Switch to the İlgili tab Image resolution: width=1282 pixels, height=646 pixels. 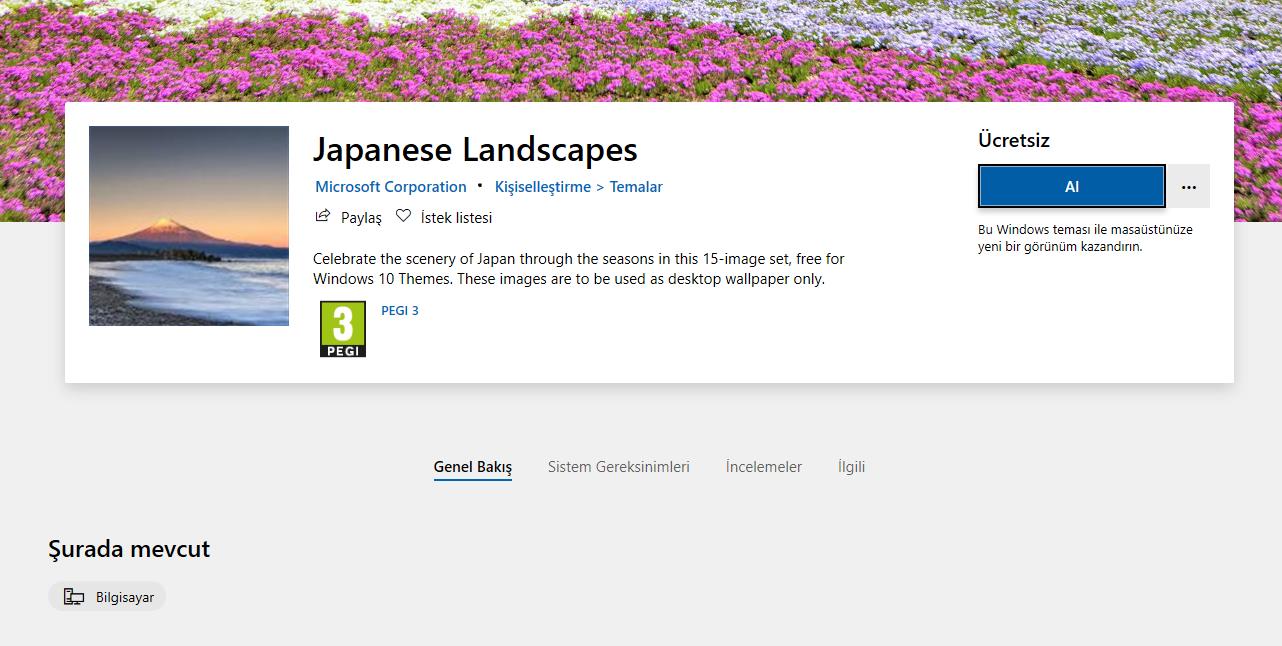coord(852,467)
